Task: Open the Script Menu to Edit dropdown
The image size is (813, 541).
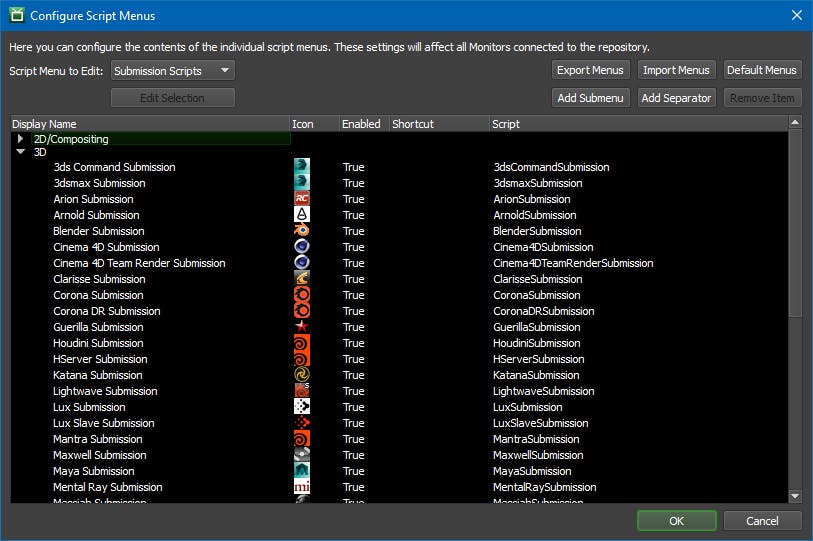Action: (173, 71)
